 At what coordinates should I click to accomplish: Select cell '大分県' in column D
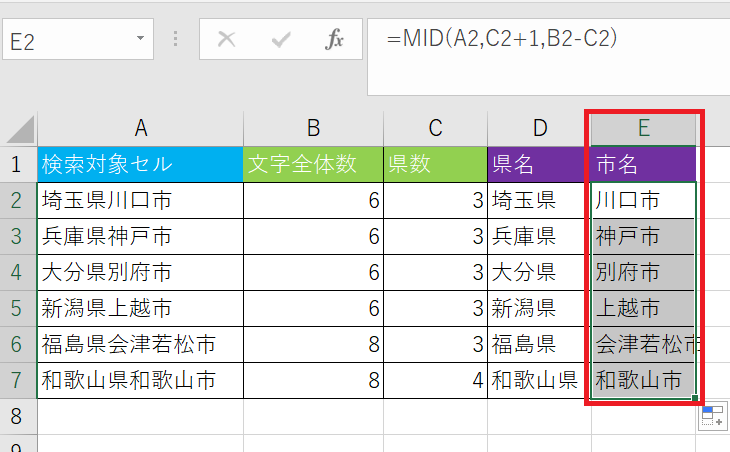pos(539,272)
